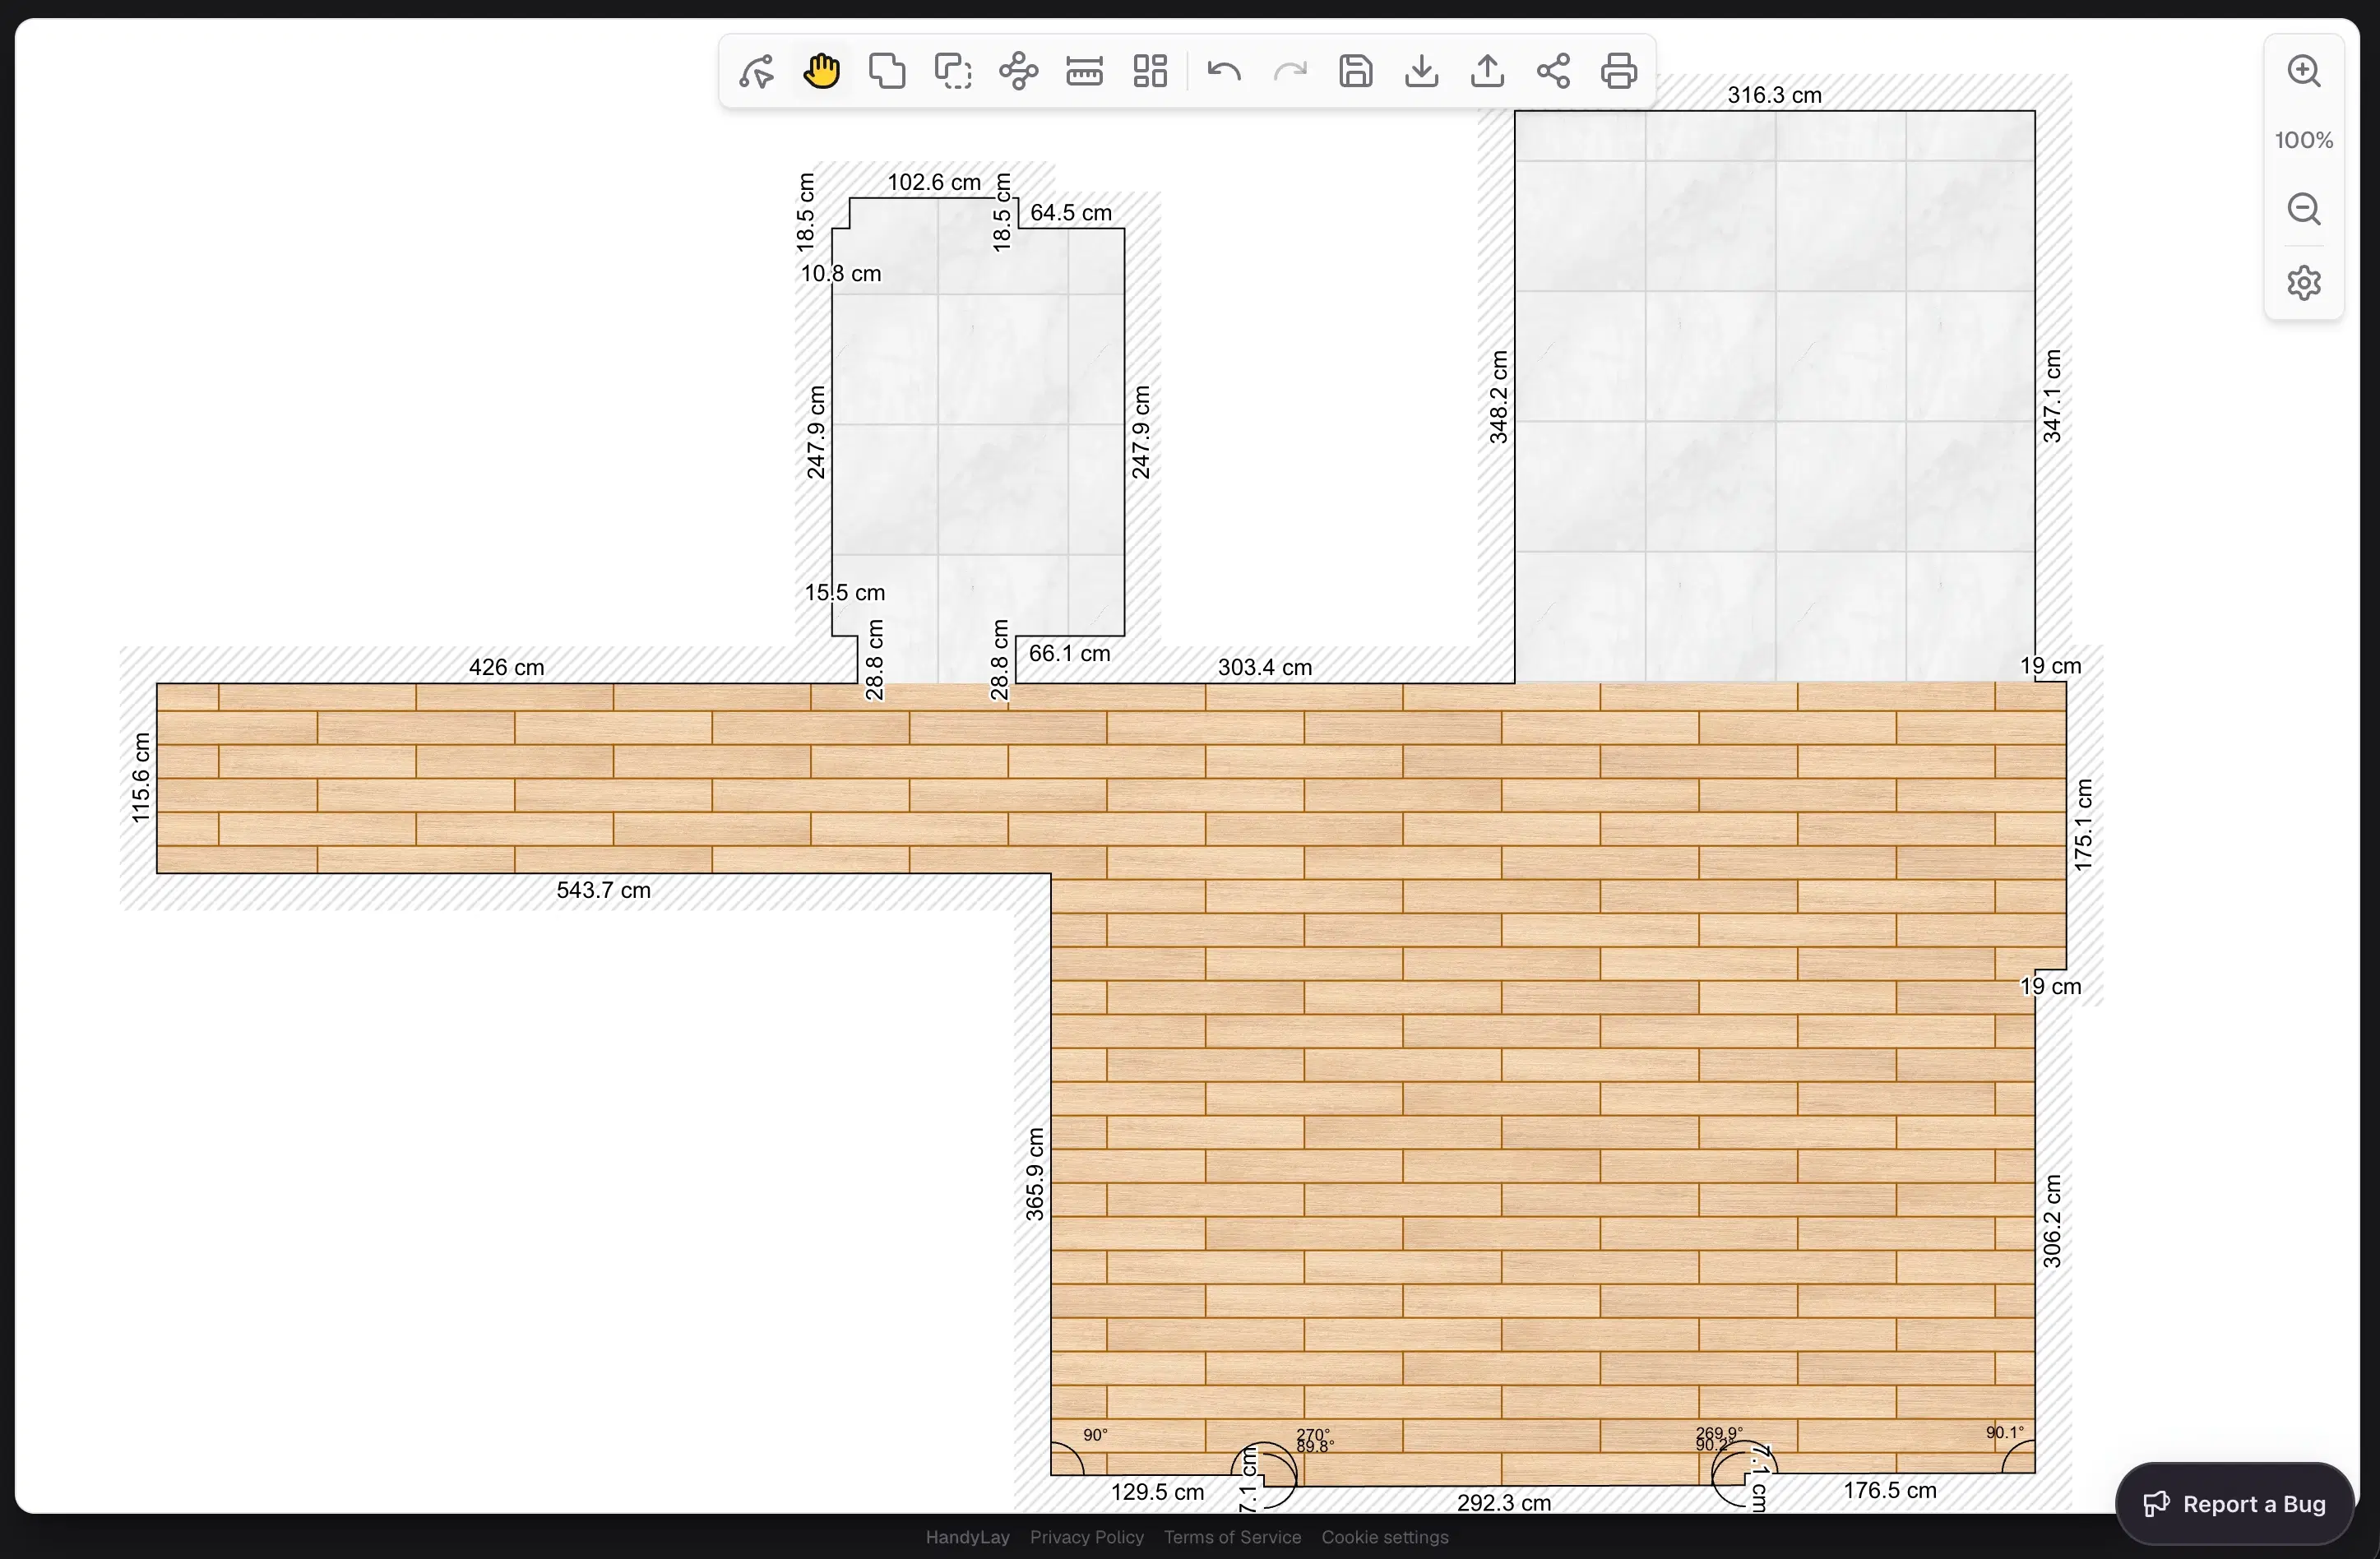
Task: Open Cookie settings
Action: click(x=1385, y=1537)
